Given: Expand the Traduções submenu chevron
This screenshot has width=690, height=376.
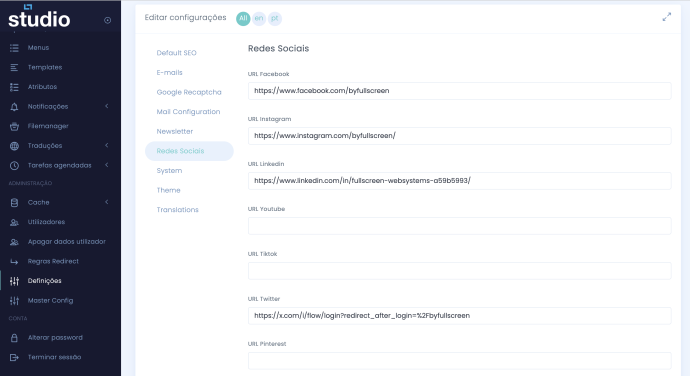Looking at the screenshot, I should pyautogui.click(x=106, y=145).
